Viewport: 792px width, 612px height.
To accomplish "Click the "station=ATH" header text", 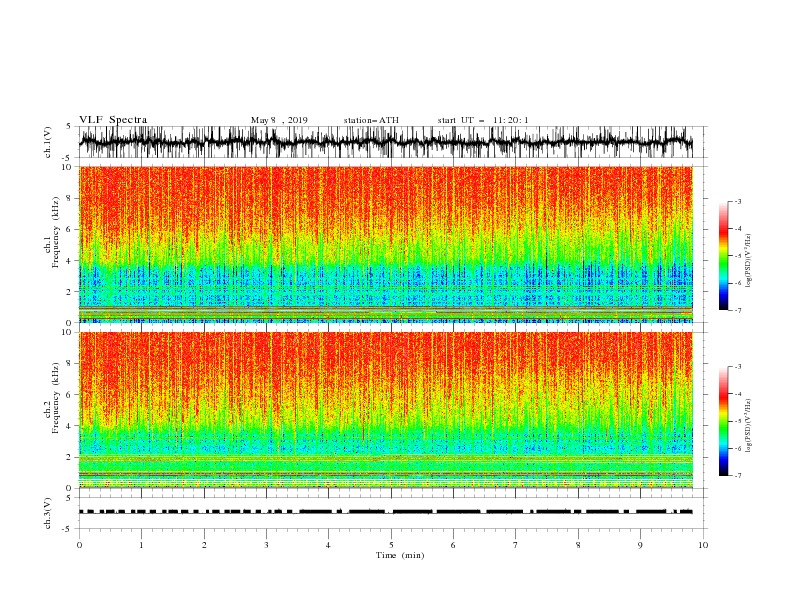I will [371, 120].
